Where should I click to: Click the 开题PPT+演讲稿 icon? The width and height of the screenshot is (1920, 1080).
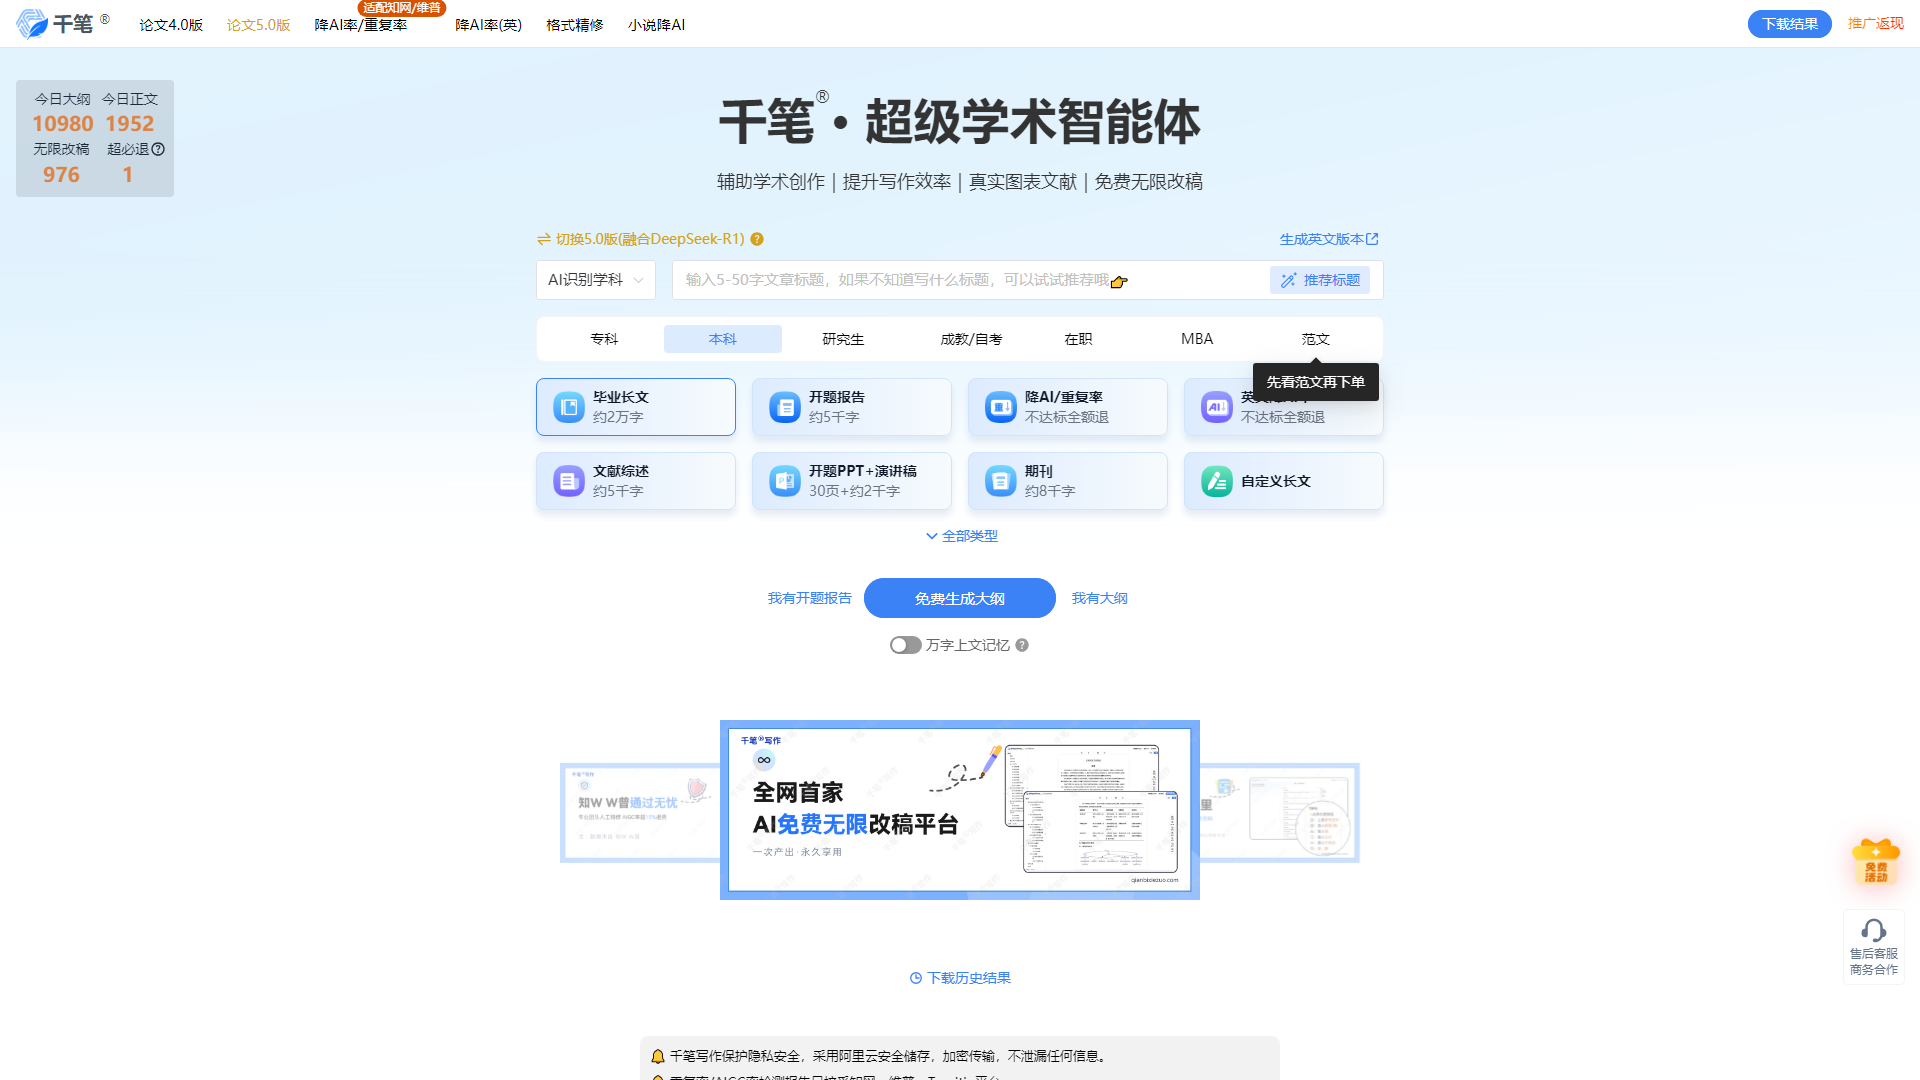tap(784, 480)
